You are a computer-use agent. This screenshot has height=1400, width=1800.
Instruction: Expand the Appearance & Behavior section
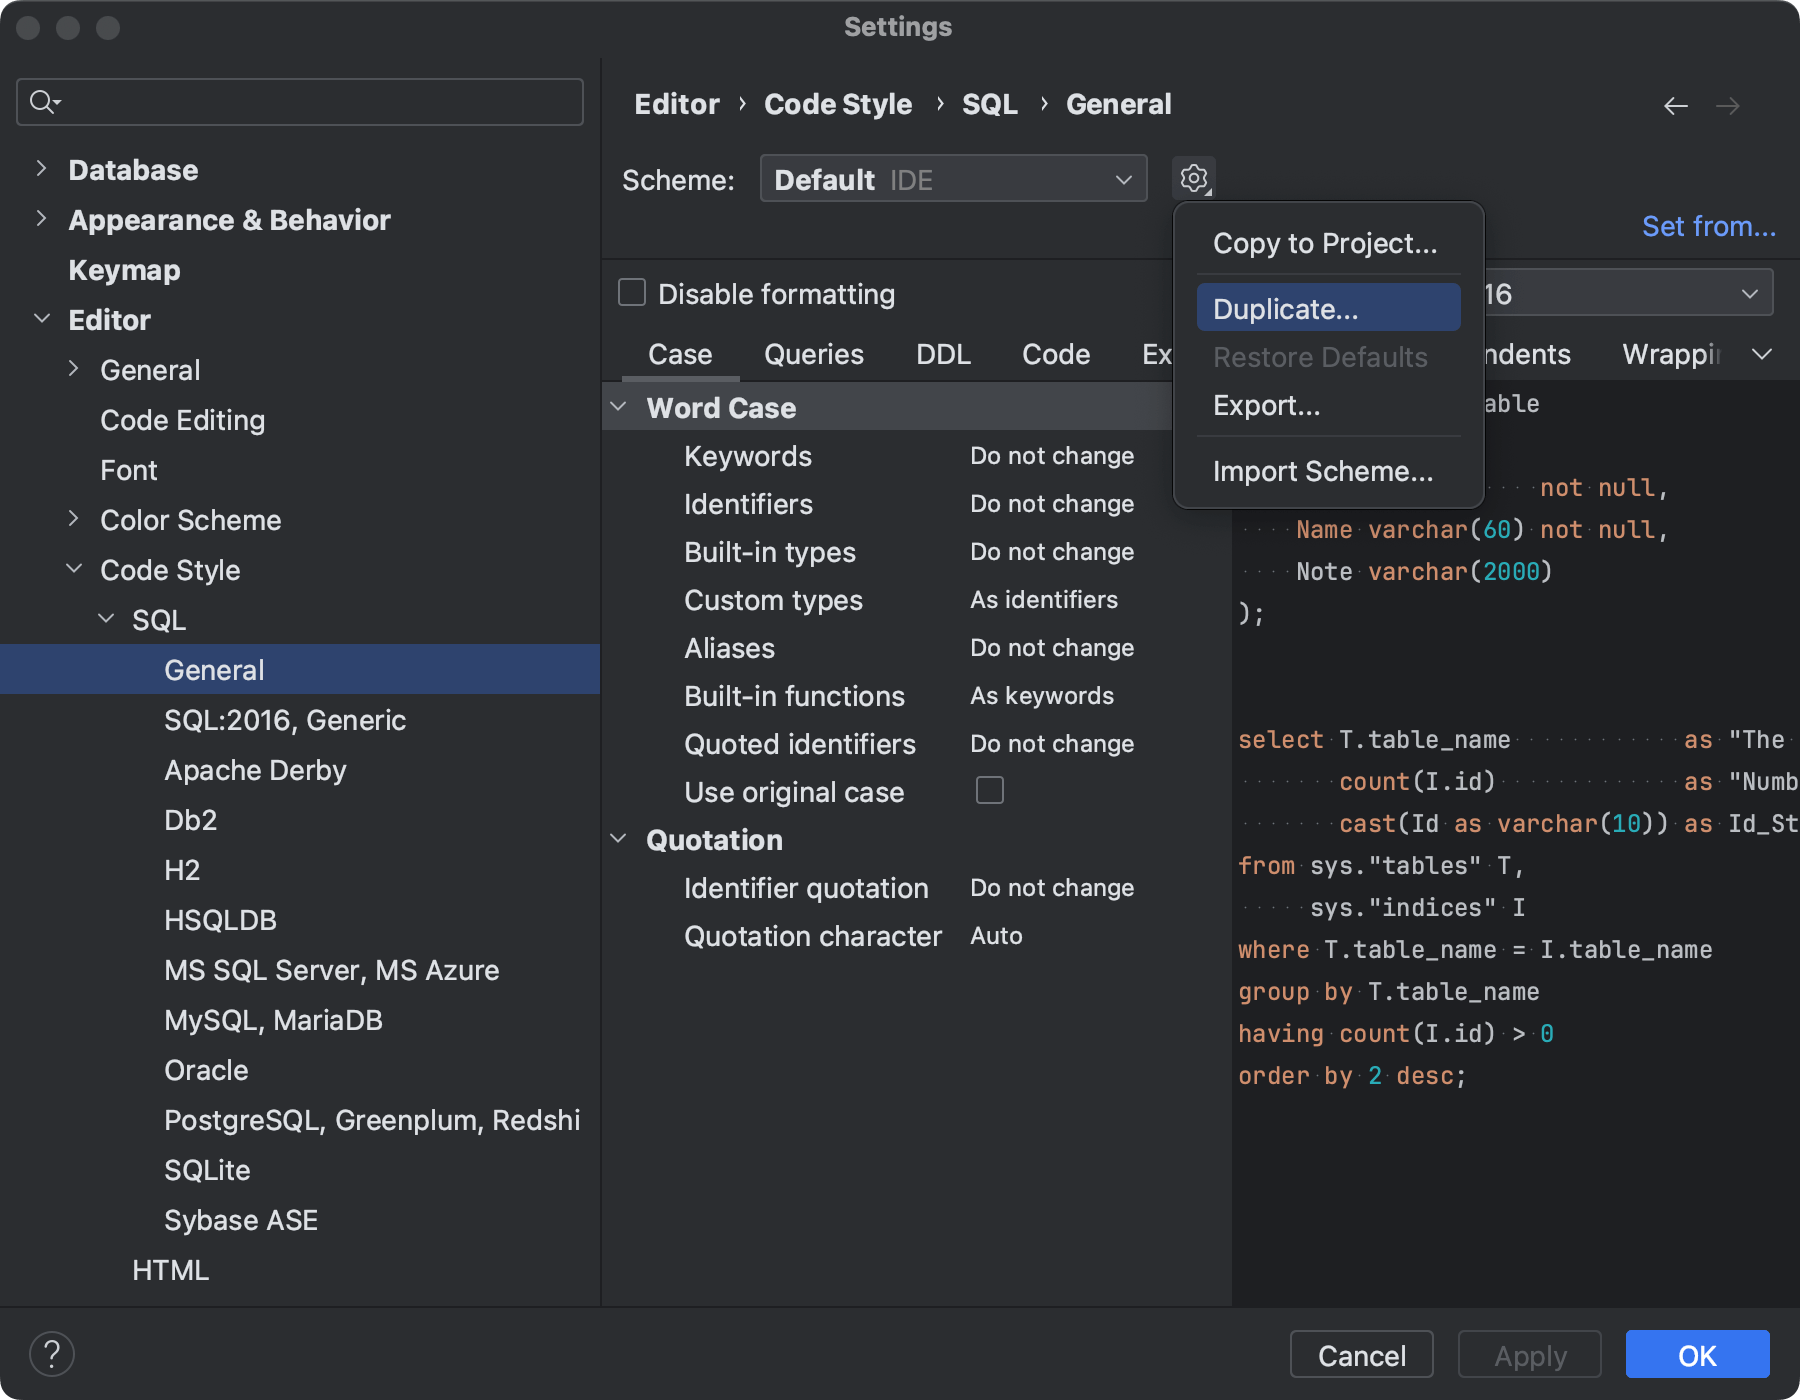(x=41, y=219)
